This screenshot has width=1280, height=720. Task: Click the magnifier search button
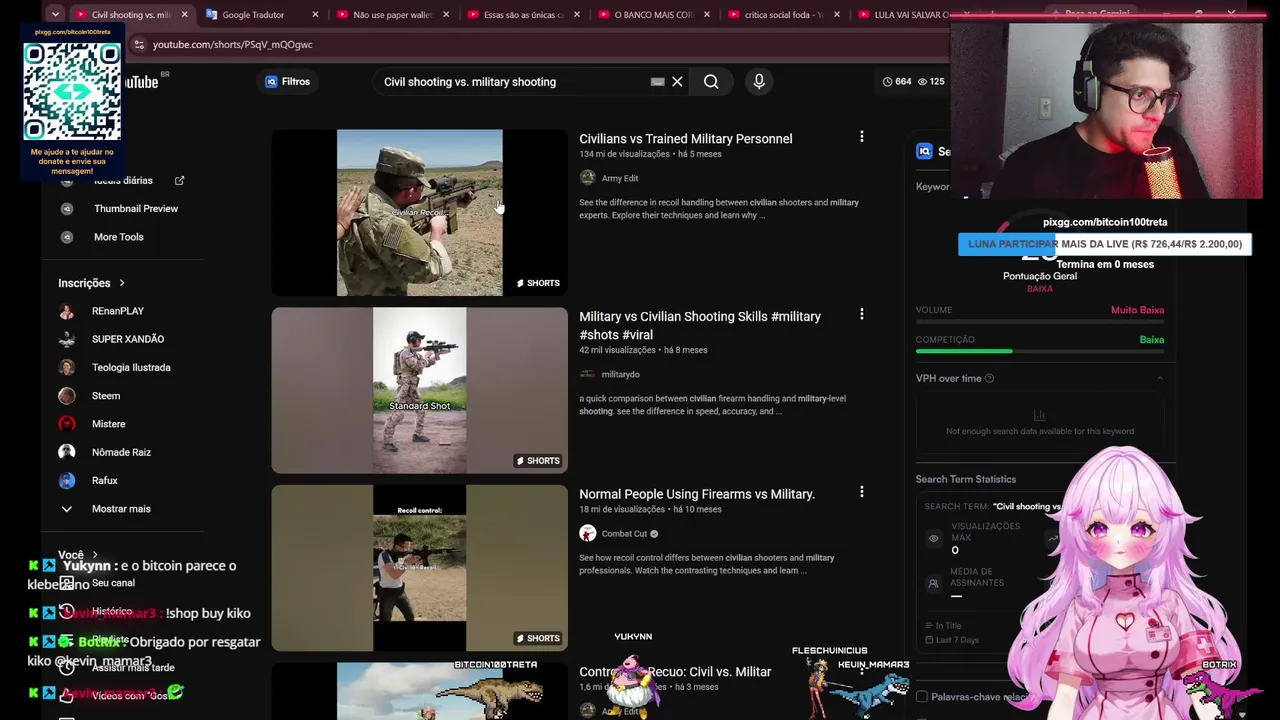[711, 82]
